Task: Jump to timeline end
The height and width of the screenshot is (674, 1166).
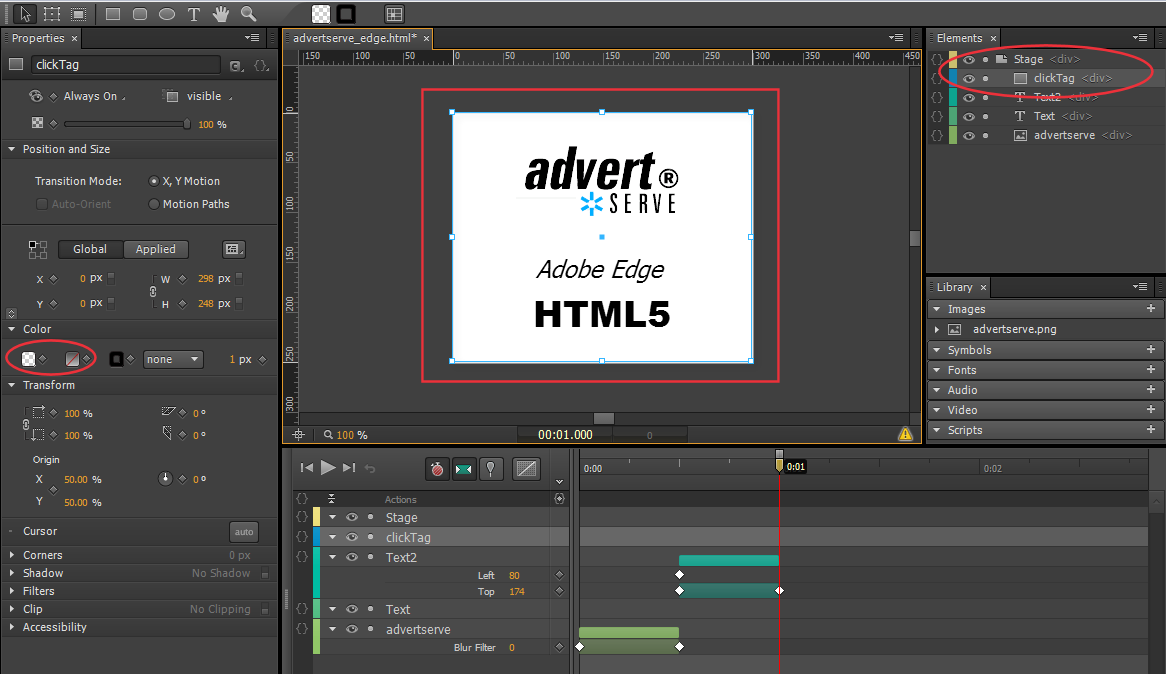Action: point(349,467)
